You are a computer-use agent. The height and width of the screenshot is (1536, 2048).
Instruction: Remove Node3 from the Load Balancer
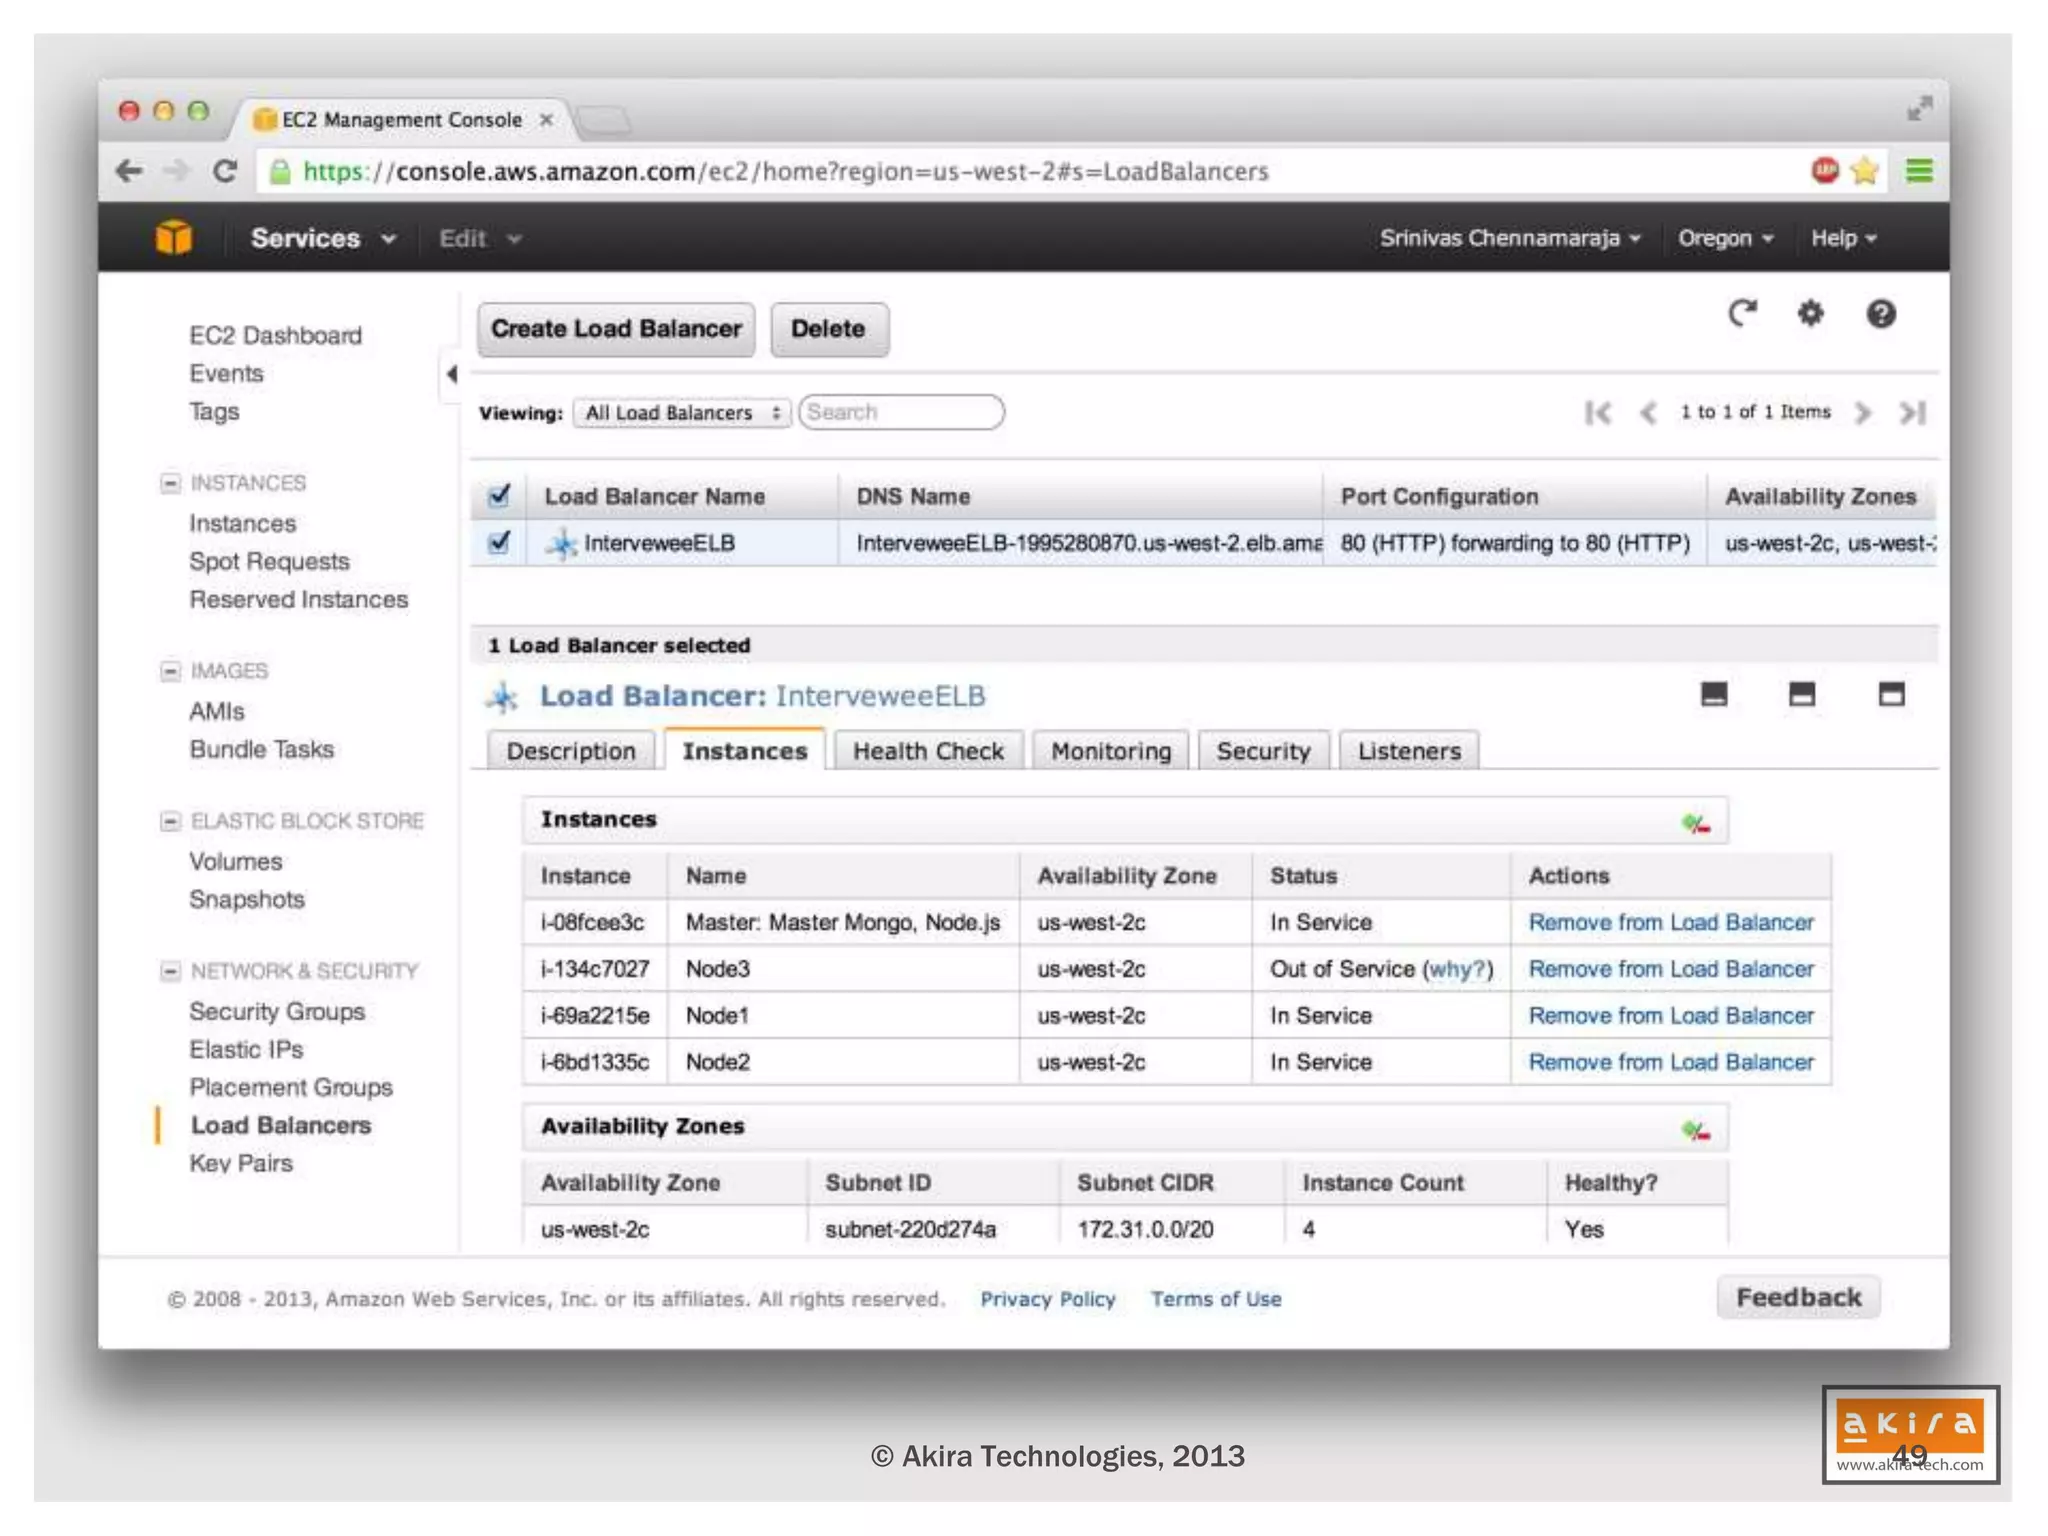click(x=1670, y=969)
